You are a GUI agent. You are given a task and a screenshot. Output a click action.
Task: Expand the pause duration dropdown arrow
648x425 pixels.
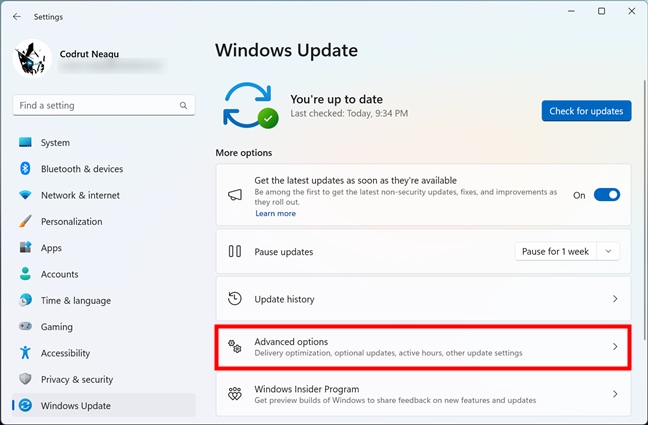click(608, 251)
